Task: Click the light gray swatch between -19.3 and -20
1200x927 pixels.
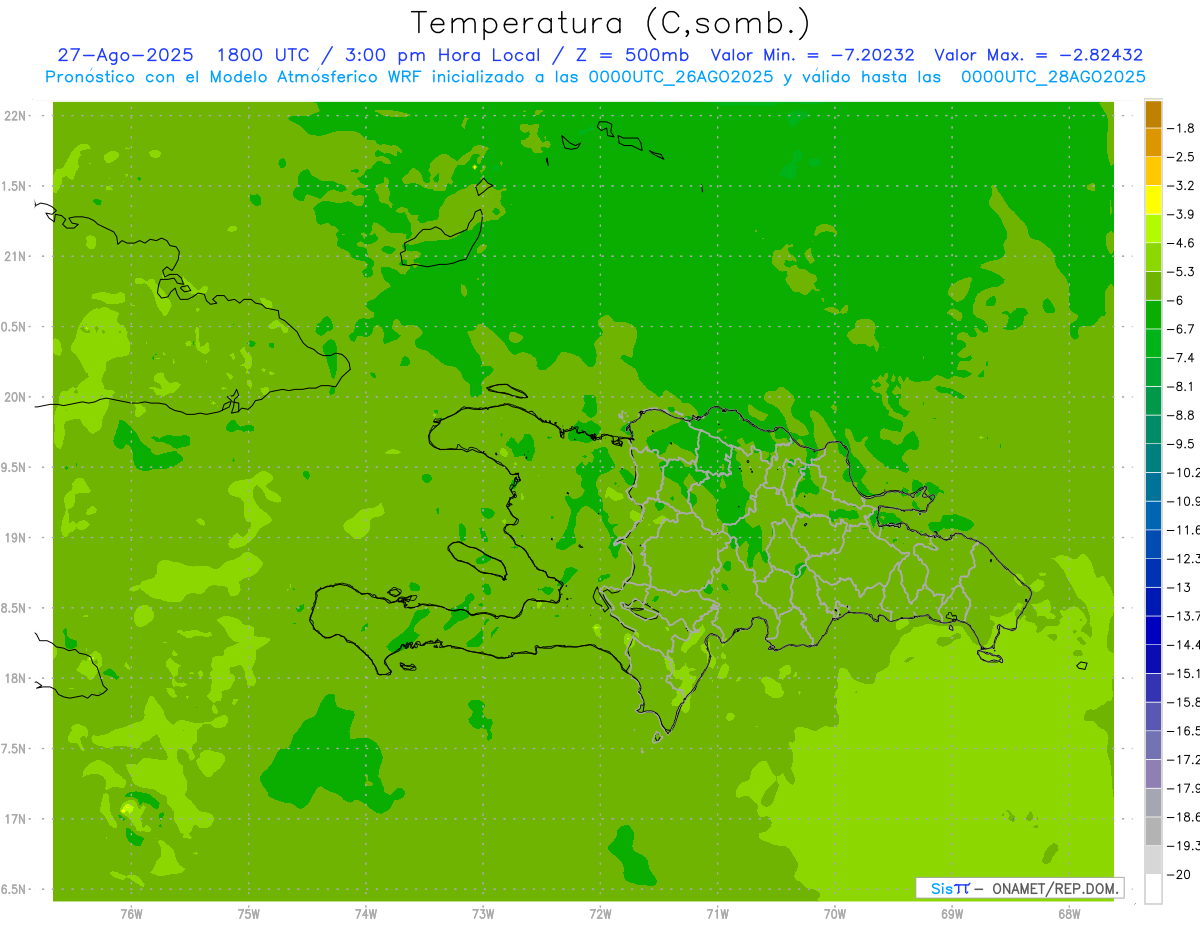Action: tap(1153, 860)
